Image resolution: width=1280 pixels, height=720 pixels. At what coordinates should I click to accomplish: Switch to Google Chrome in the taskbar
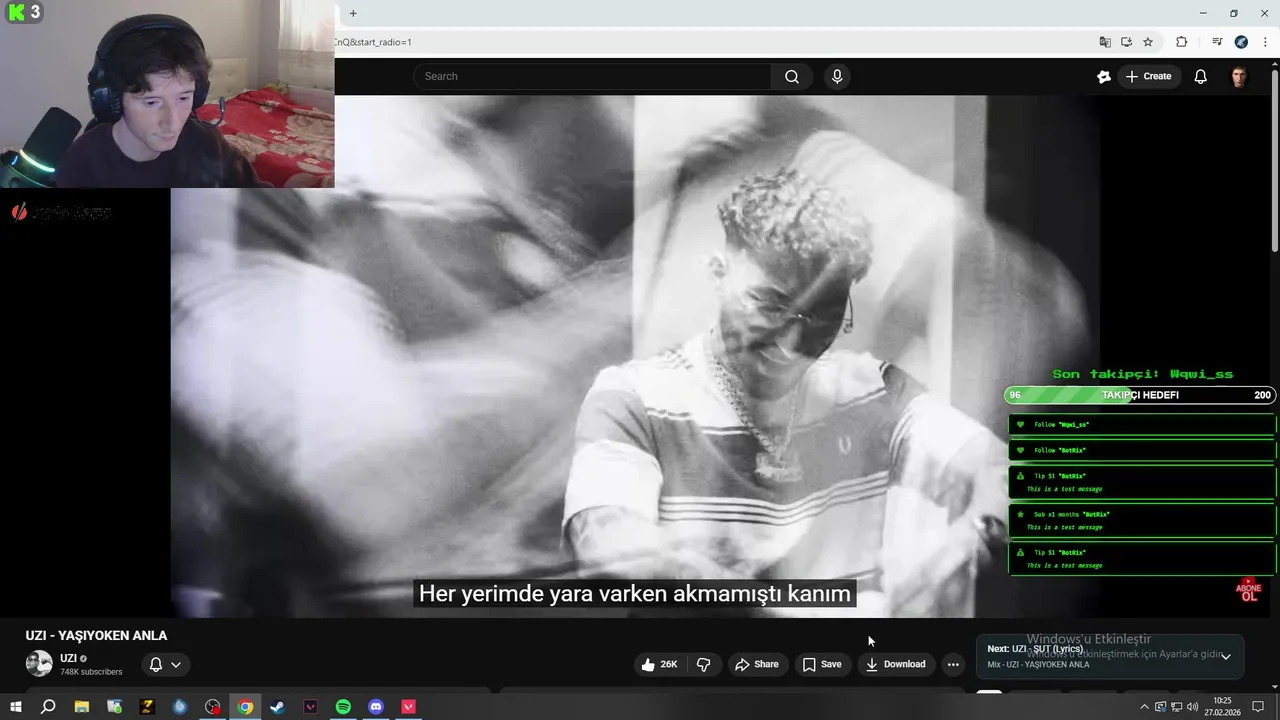coord(245,707)
